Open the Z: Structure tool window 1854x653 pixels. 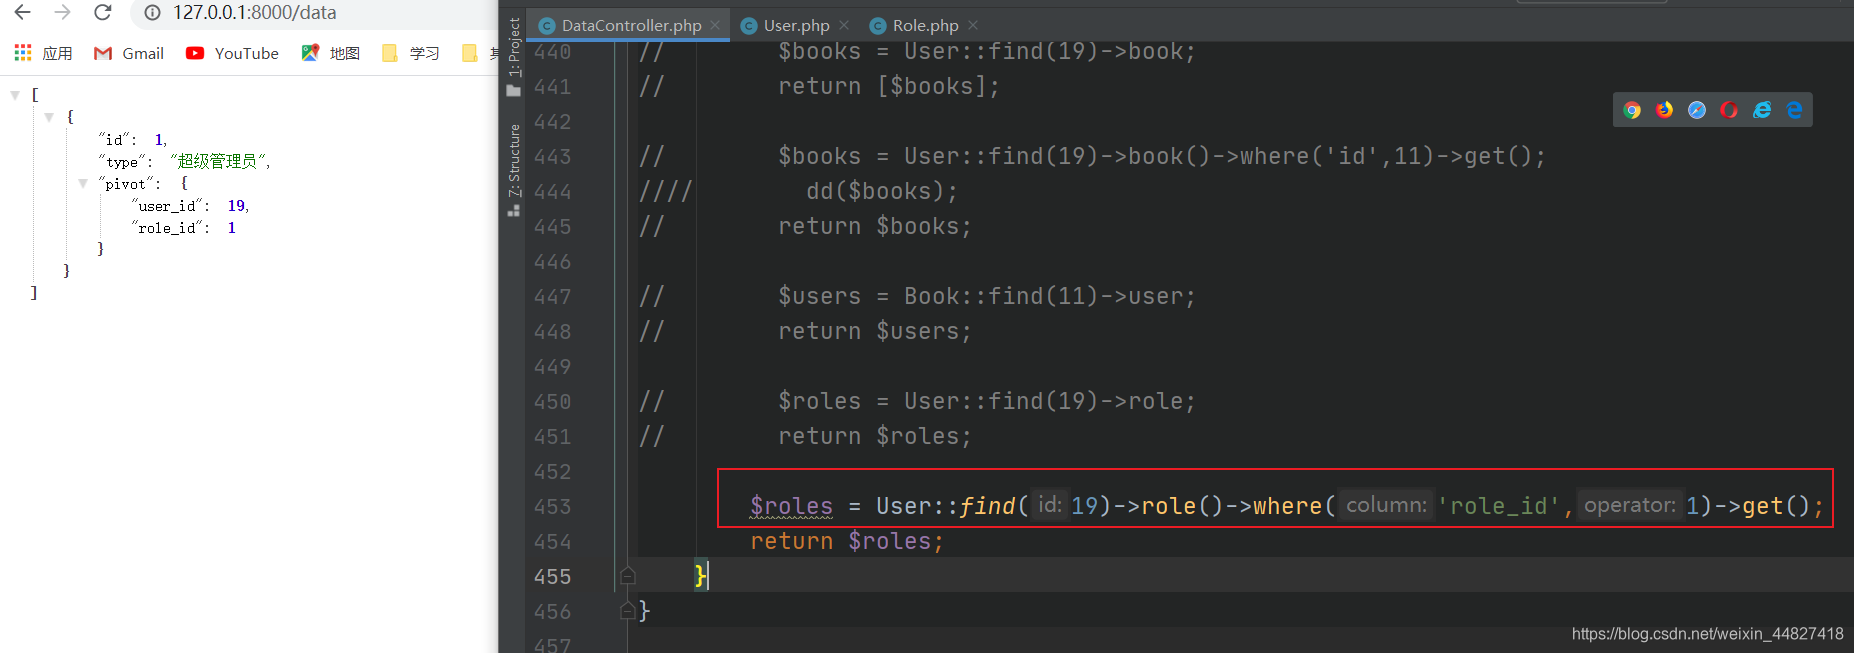pos(514,160)
